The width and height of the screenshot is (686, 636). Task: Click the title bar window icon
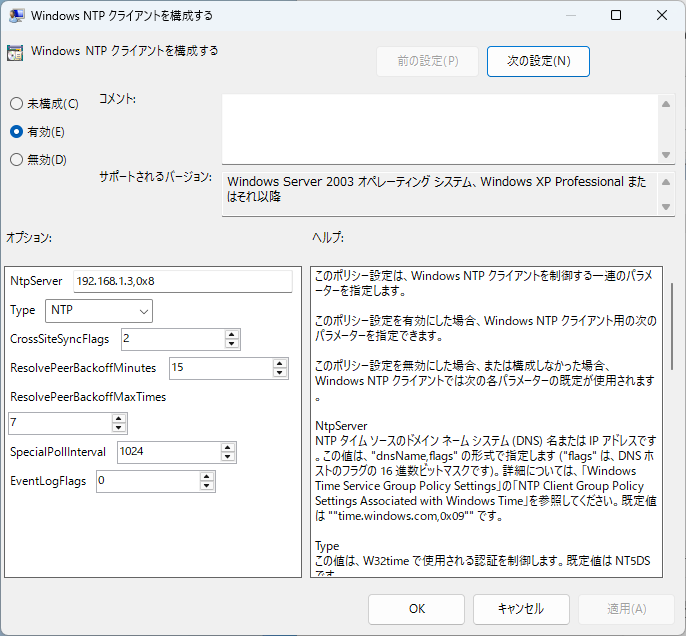click(x=16, y=16)
